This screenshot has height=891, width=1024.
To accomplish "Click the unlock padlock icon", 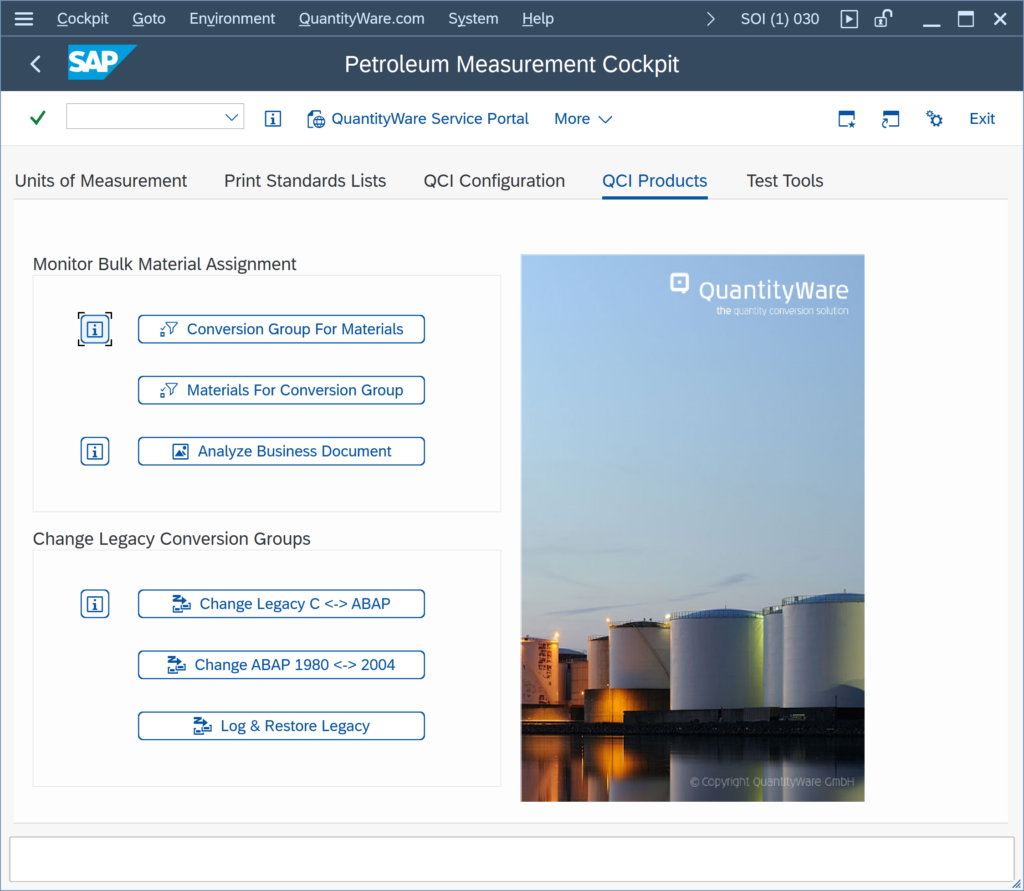I will click(x=883, y=19).
